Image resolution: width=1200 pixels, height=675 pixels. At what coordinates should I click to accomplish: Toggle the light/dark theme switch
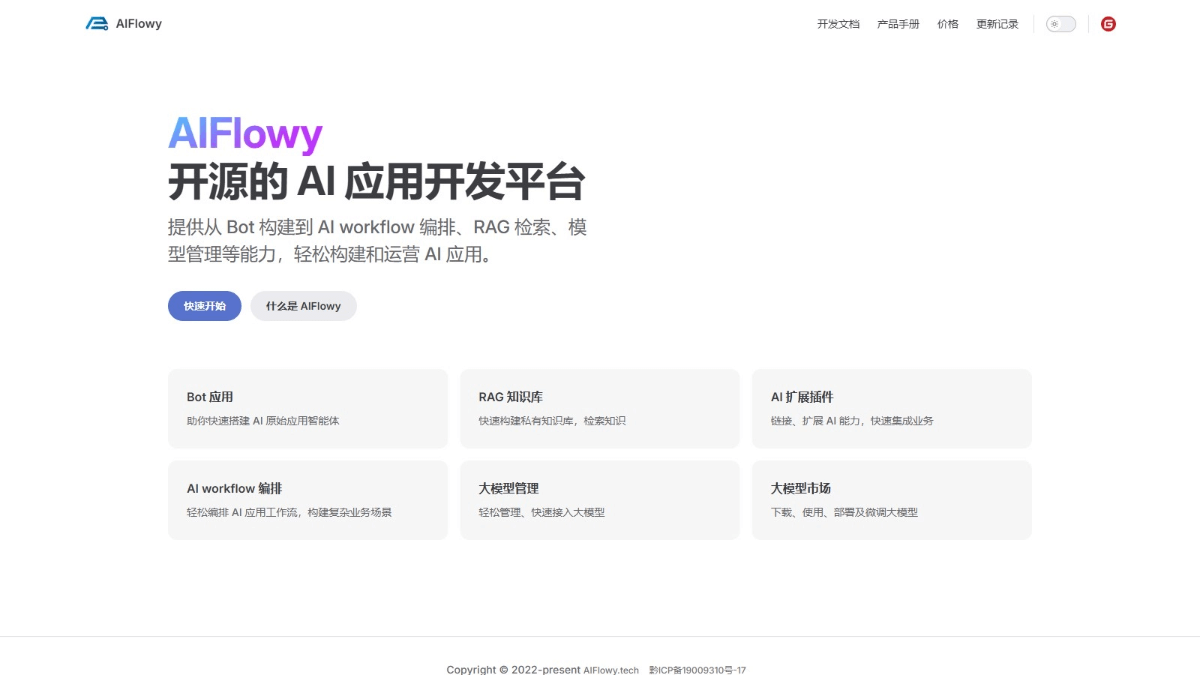1061,24
